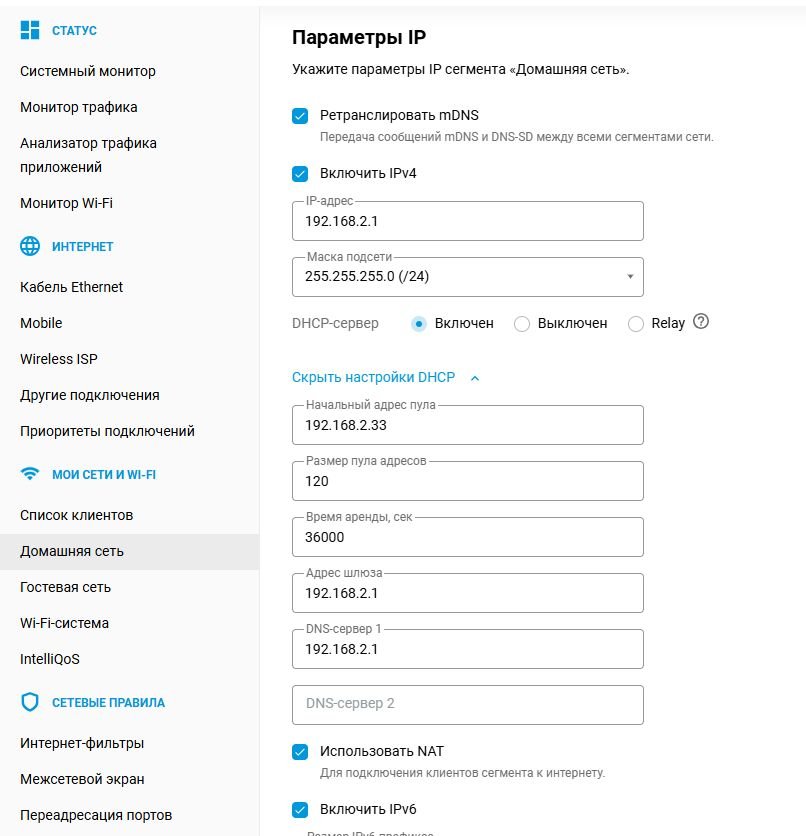Open the Guest Network page
806x836 pixels.
coord(66,587)
